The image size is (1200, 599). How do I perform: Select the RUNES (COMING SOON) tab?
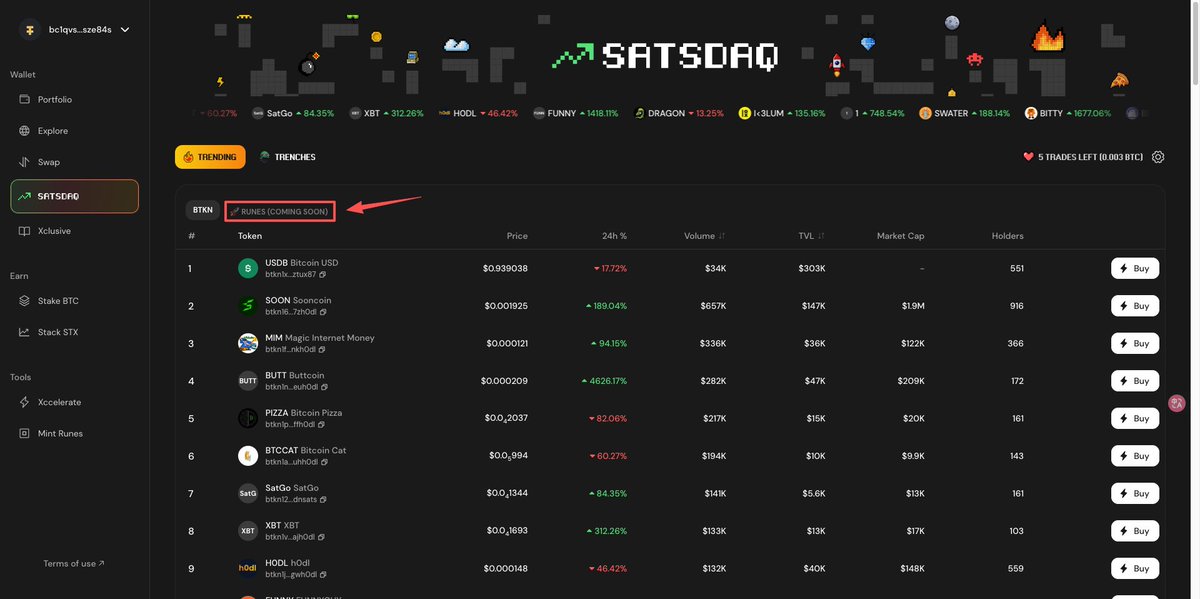coord(279,211)
